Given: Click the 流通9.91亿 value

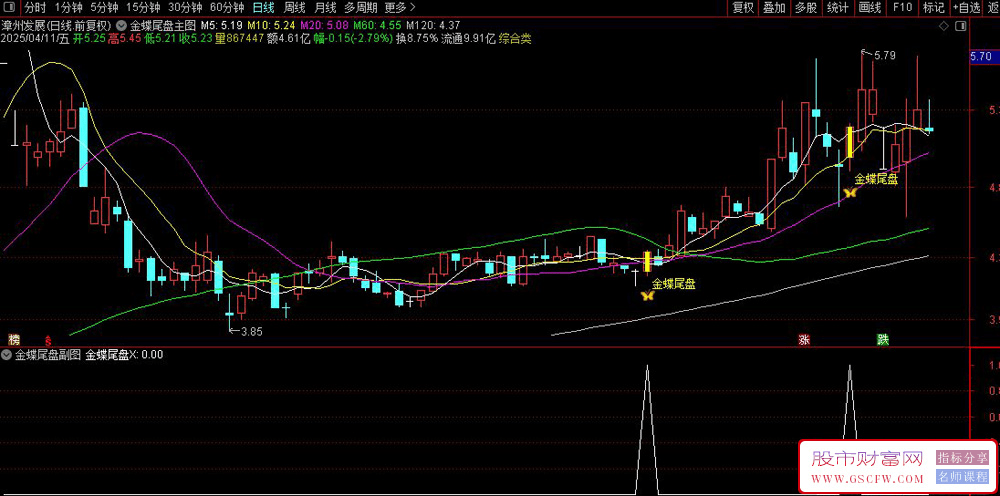Looking at the screenshot, I should [469, 38].
